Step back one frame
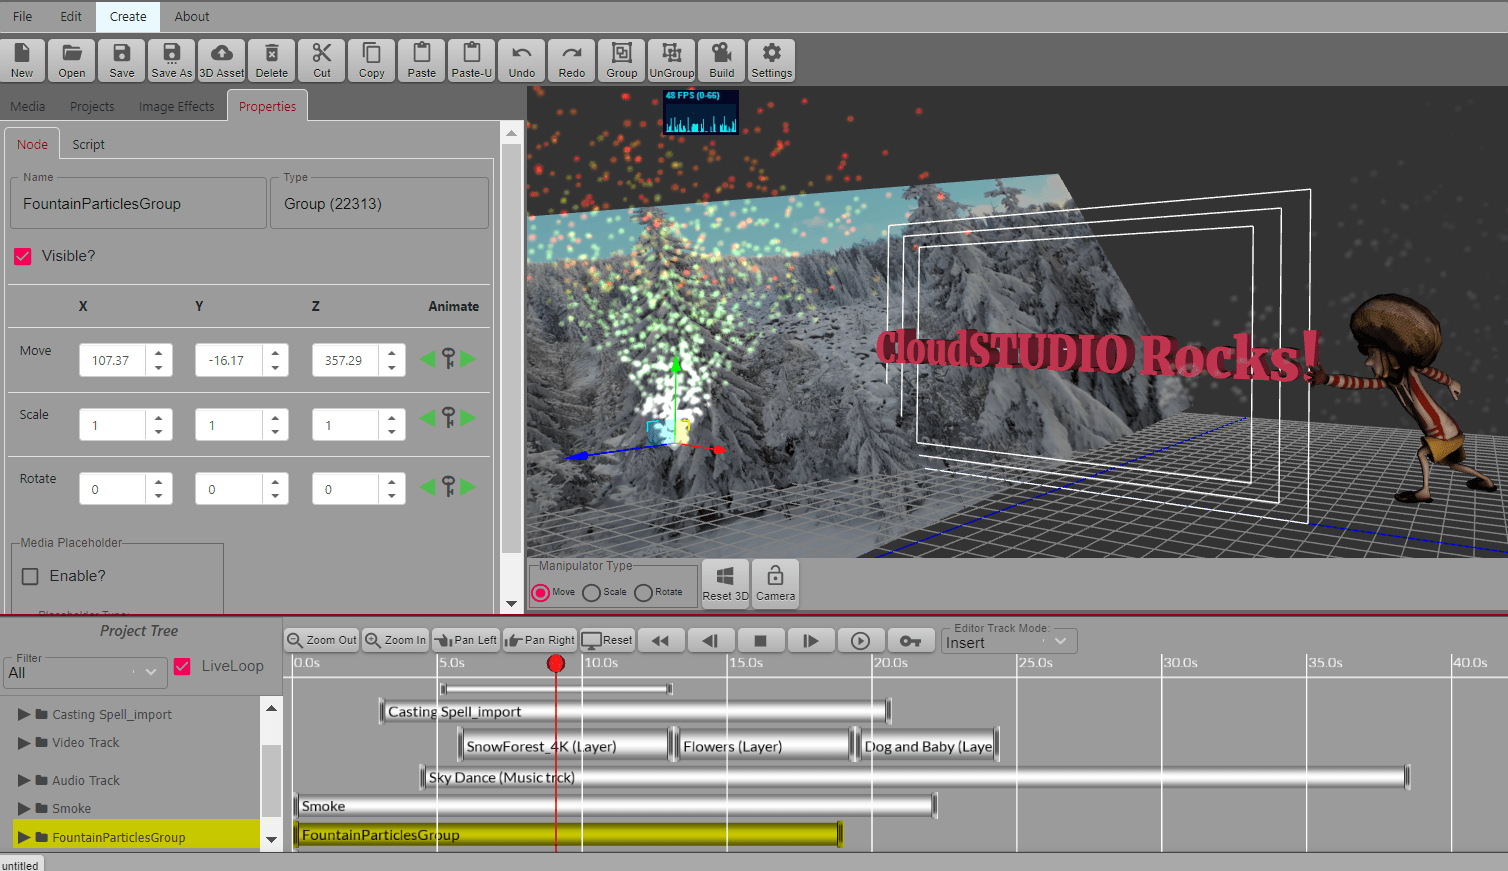The height and width of the screenshot is (871, 1508). (x=710, y=640)
